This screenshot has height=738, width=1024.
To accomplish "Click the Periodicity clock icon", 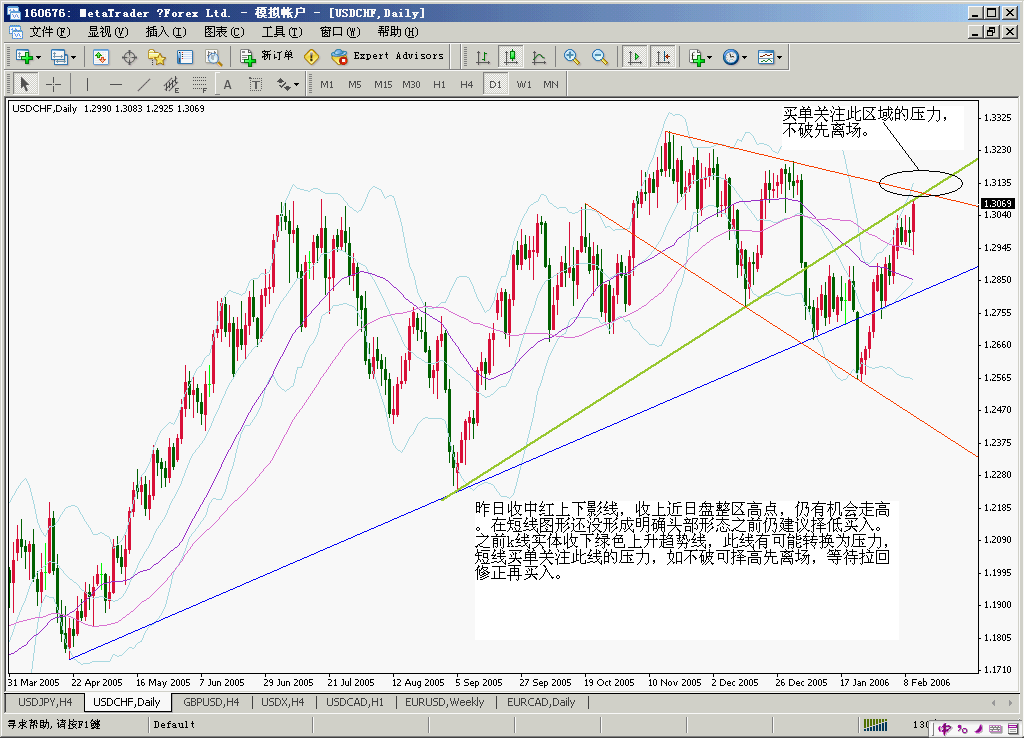I will tap(731, 57).
